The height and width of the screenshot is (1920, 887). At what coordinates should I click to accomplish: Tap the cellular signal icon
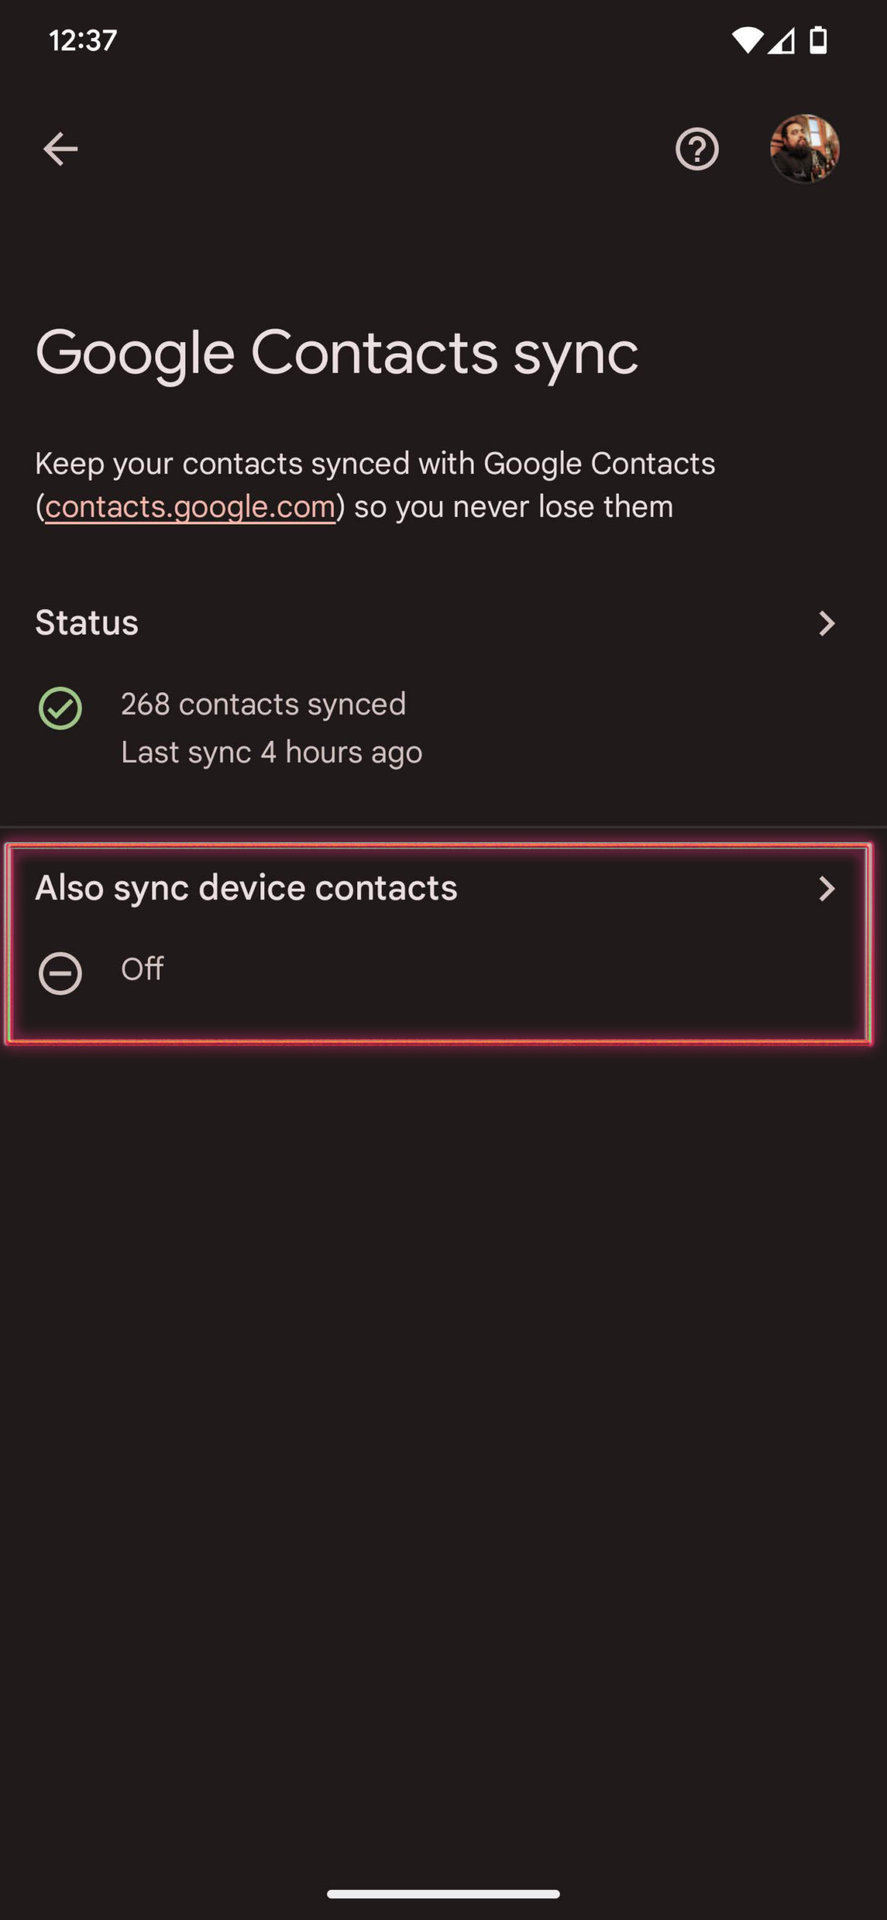click(782, 40)
